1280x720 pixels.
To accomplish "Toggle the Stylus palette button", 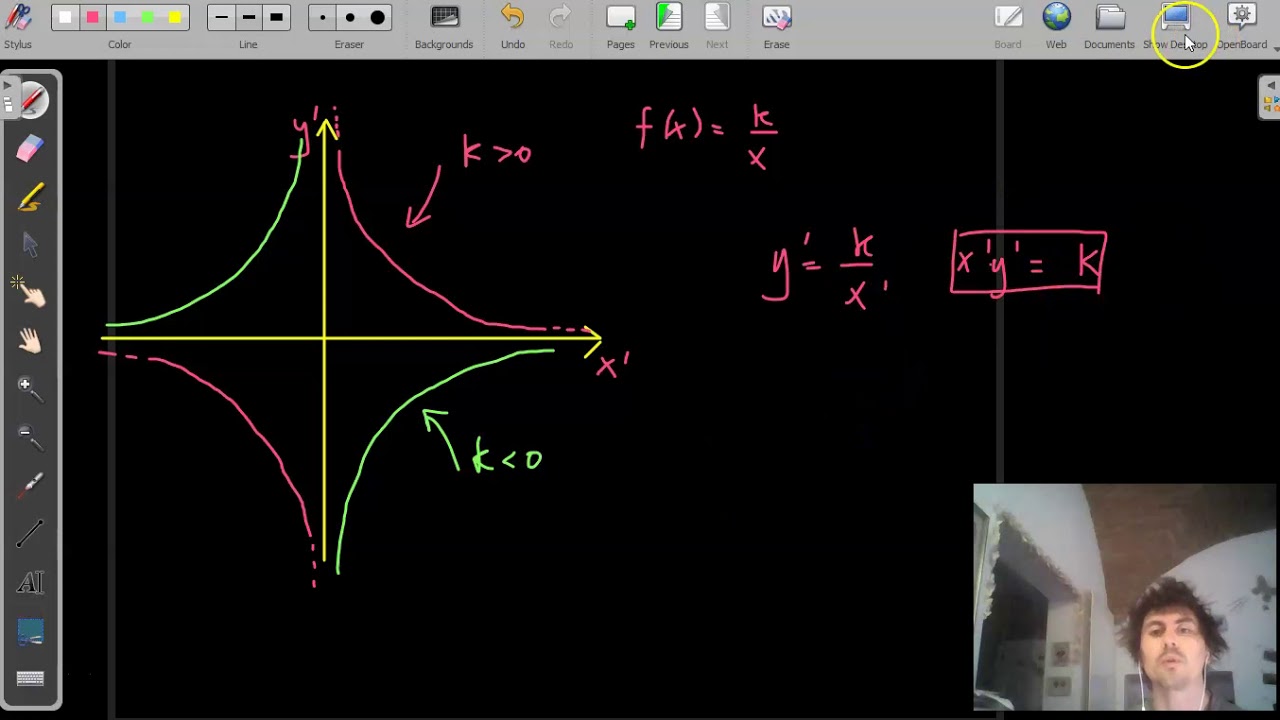I will [18, 26].
